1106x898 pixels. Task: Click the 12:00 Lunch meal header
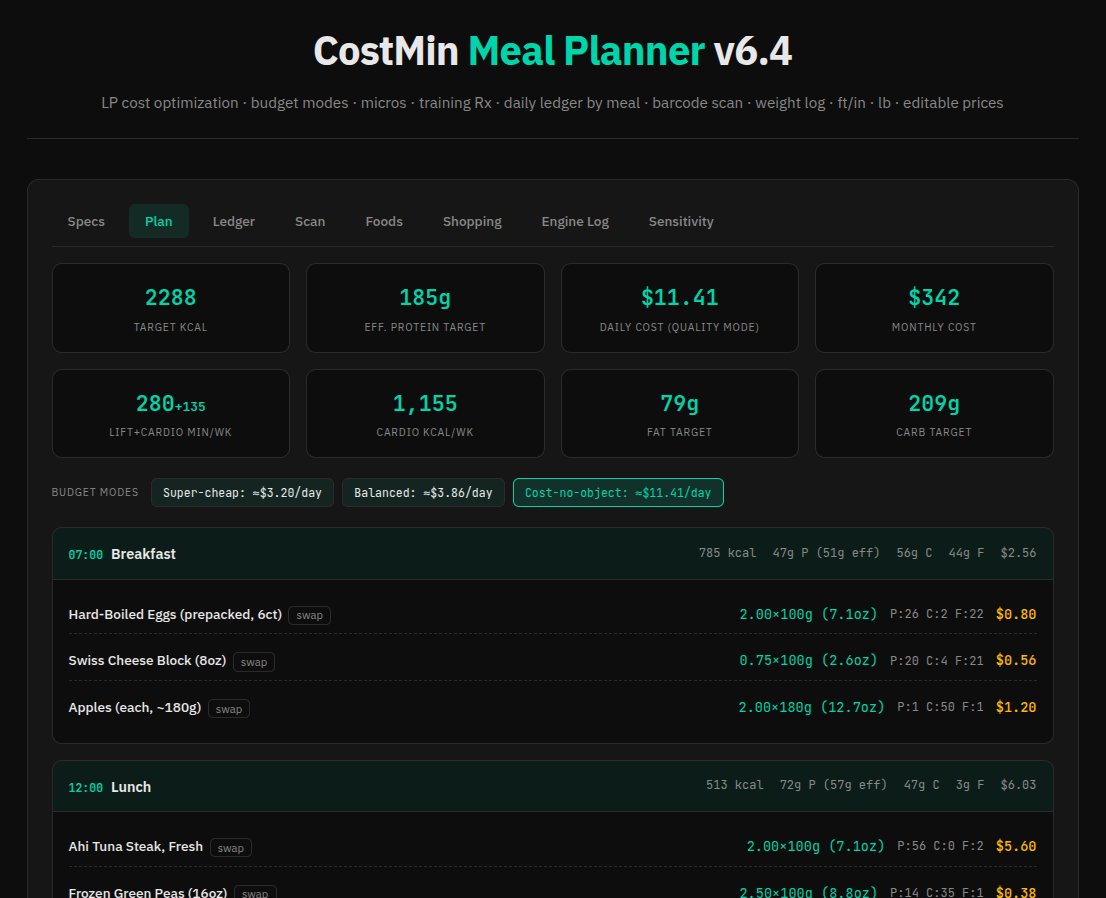(x=552, y=787)
